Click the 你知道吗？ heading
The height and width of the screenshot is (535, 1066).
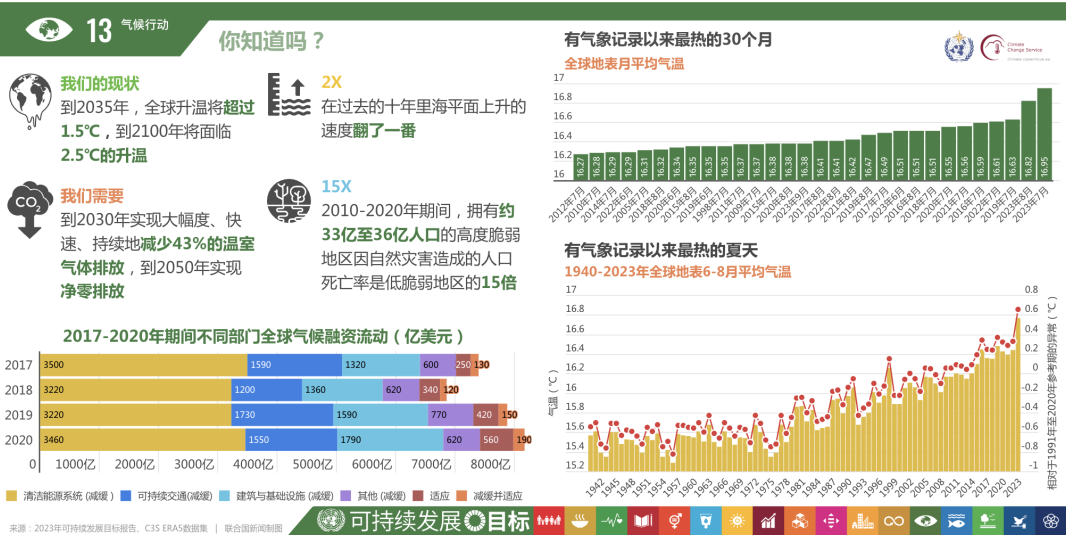tap(272, 41)
